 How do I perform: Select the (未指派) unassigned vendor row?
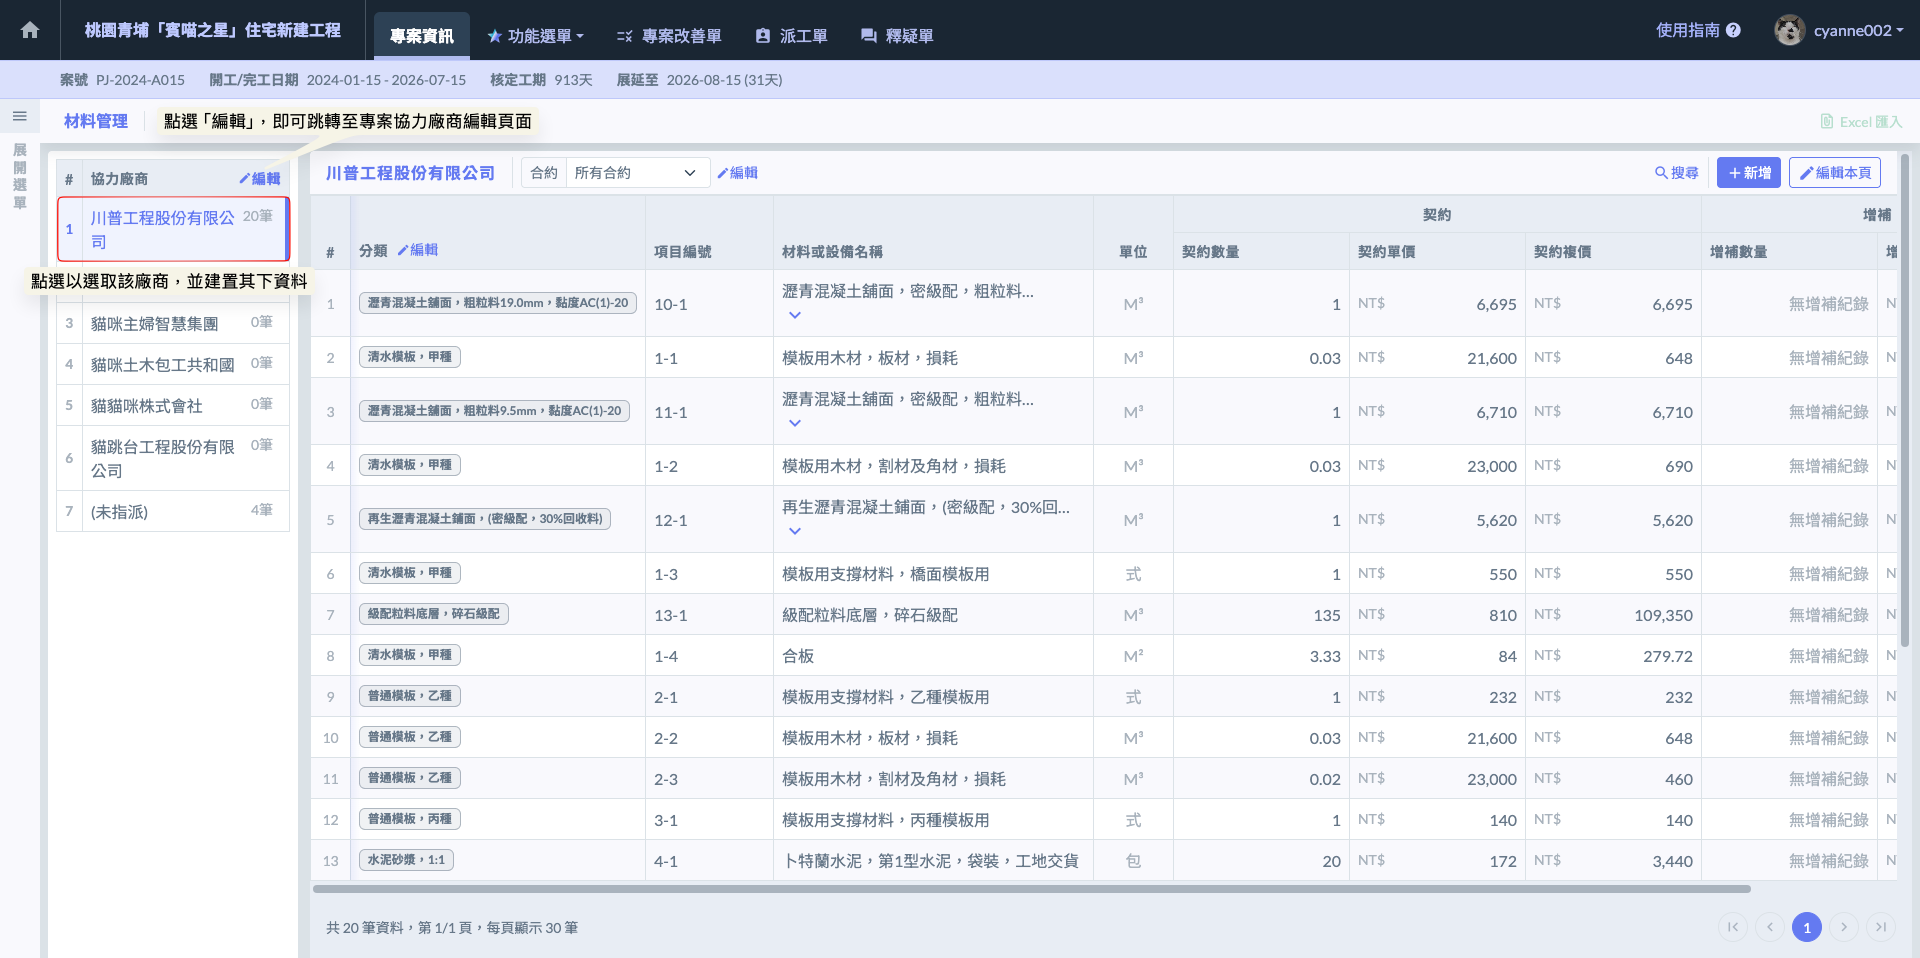[x=120, y=512]
